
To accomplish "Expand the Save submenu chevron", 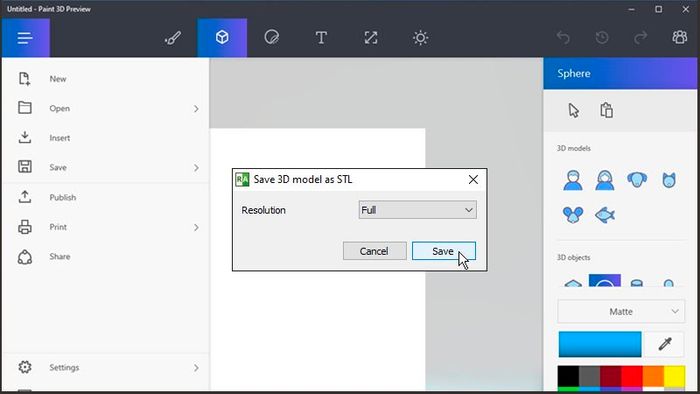I will [196, 168].
